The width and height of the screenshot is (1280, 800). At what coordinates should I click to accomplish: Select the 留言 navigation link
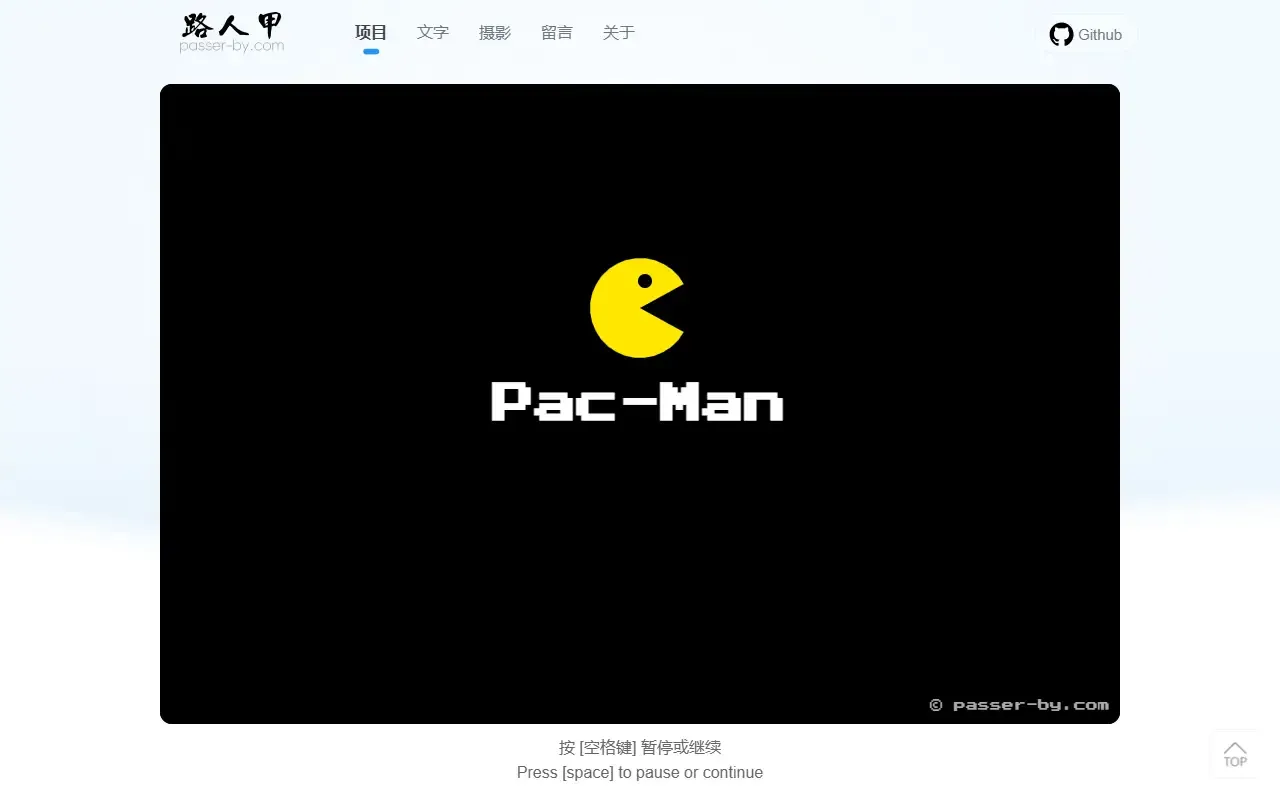[557, 33]
